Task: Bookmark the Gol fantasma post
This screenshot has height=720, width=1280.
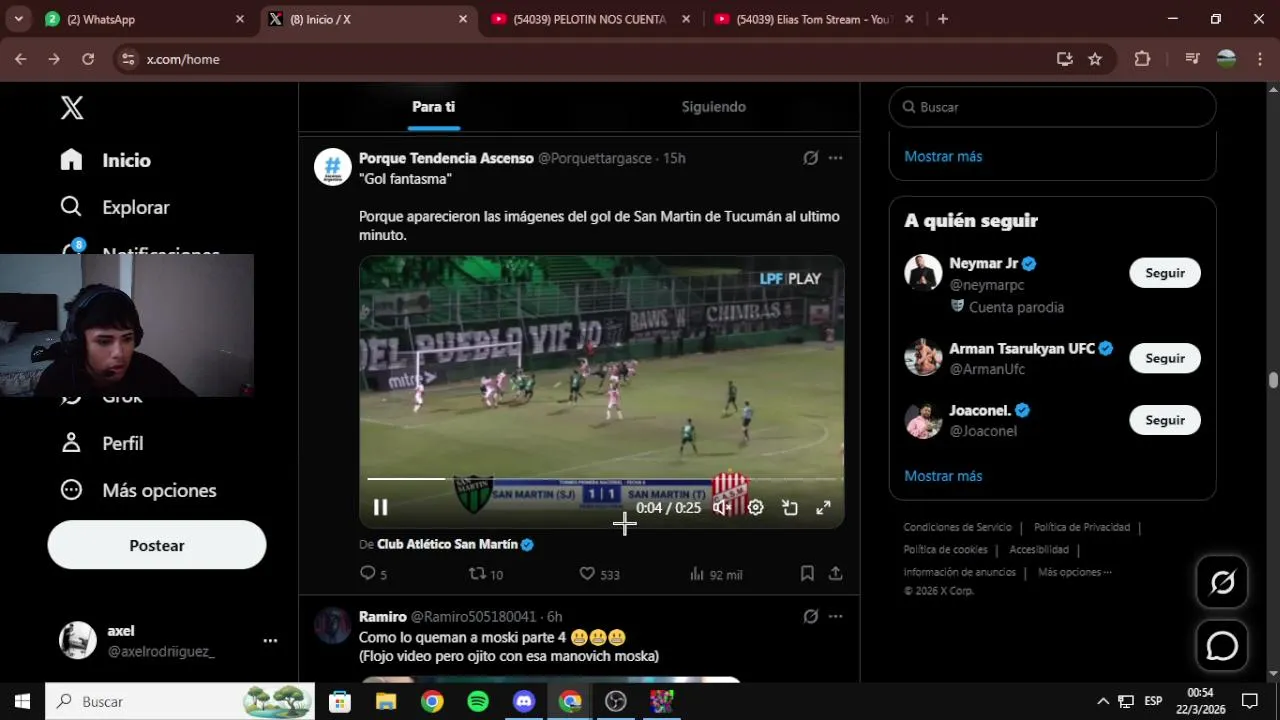Action: pyautogui.click(x=807, y=574)
